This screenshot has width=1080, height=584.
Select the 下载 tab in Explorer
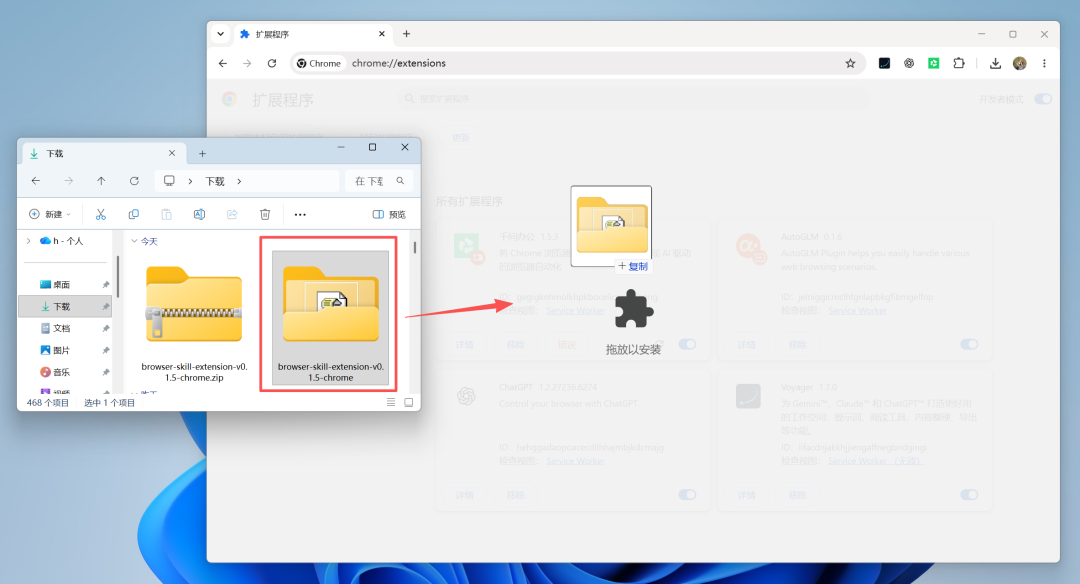pos(103,154)
